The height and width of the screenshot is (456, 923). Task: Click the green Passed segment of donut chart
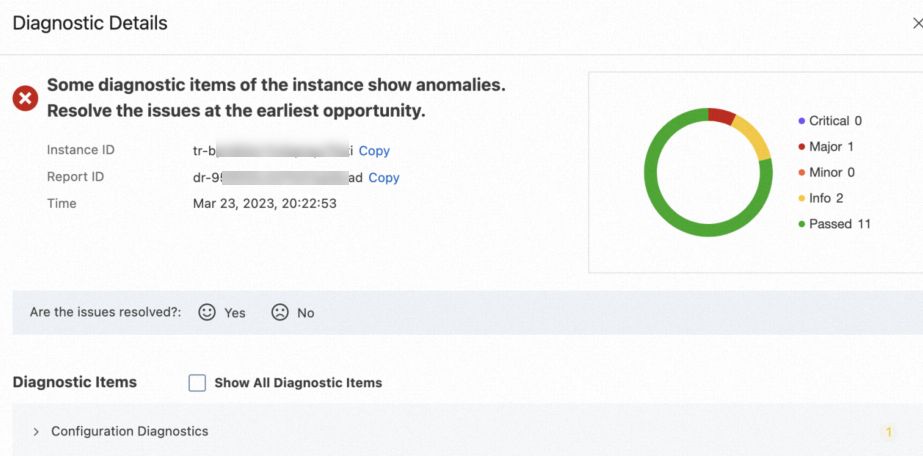[x=660, y=200]
